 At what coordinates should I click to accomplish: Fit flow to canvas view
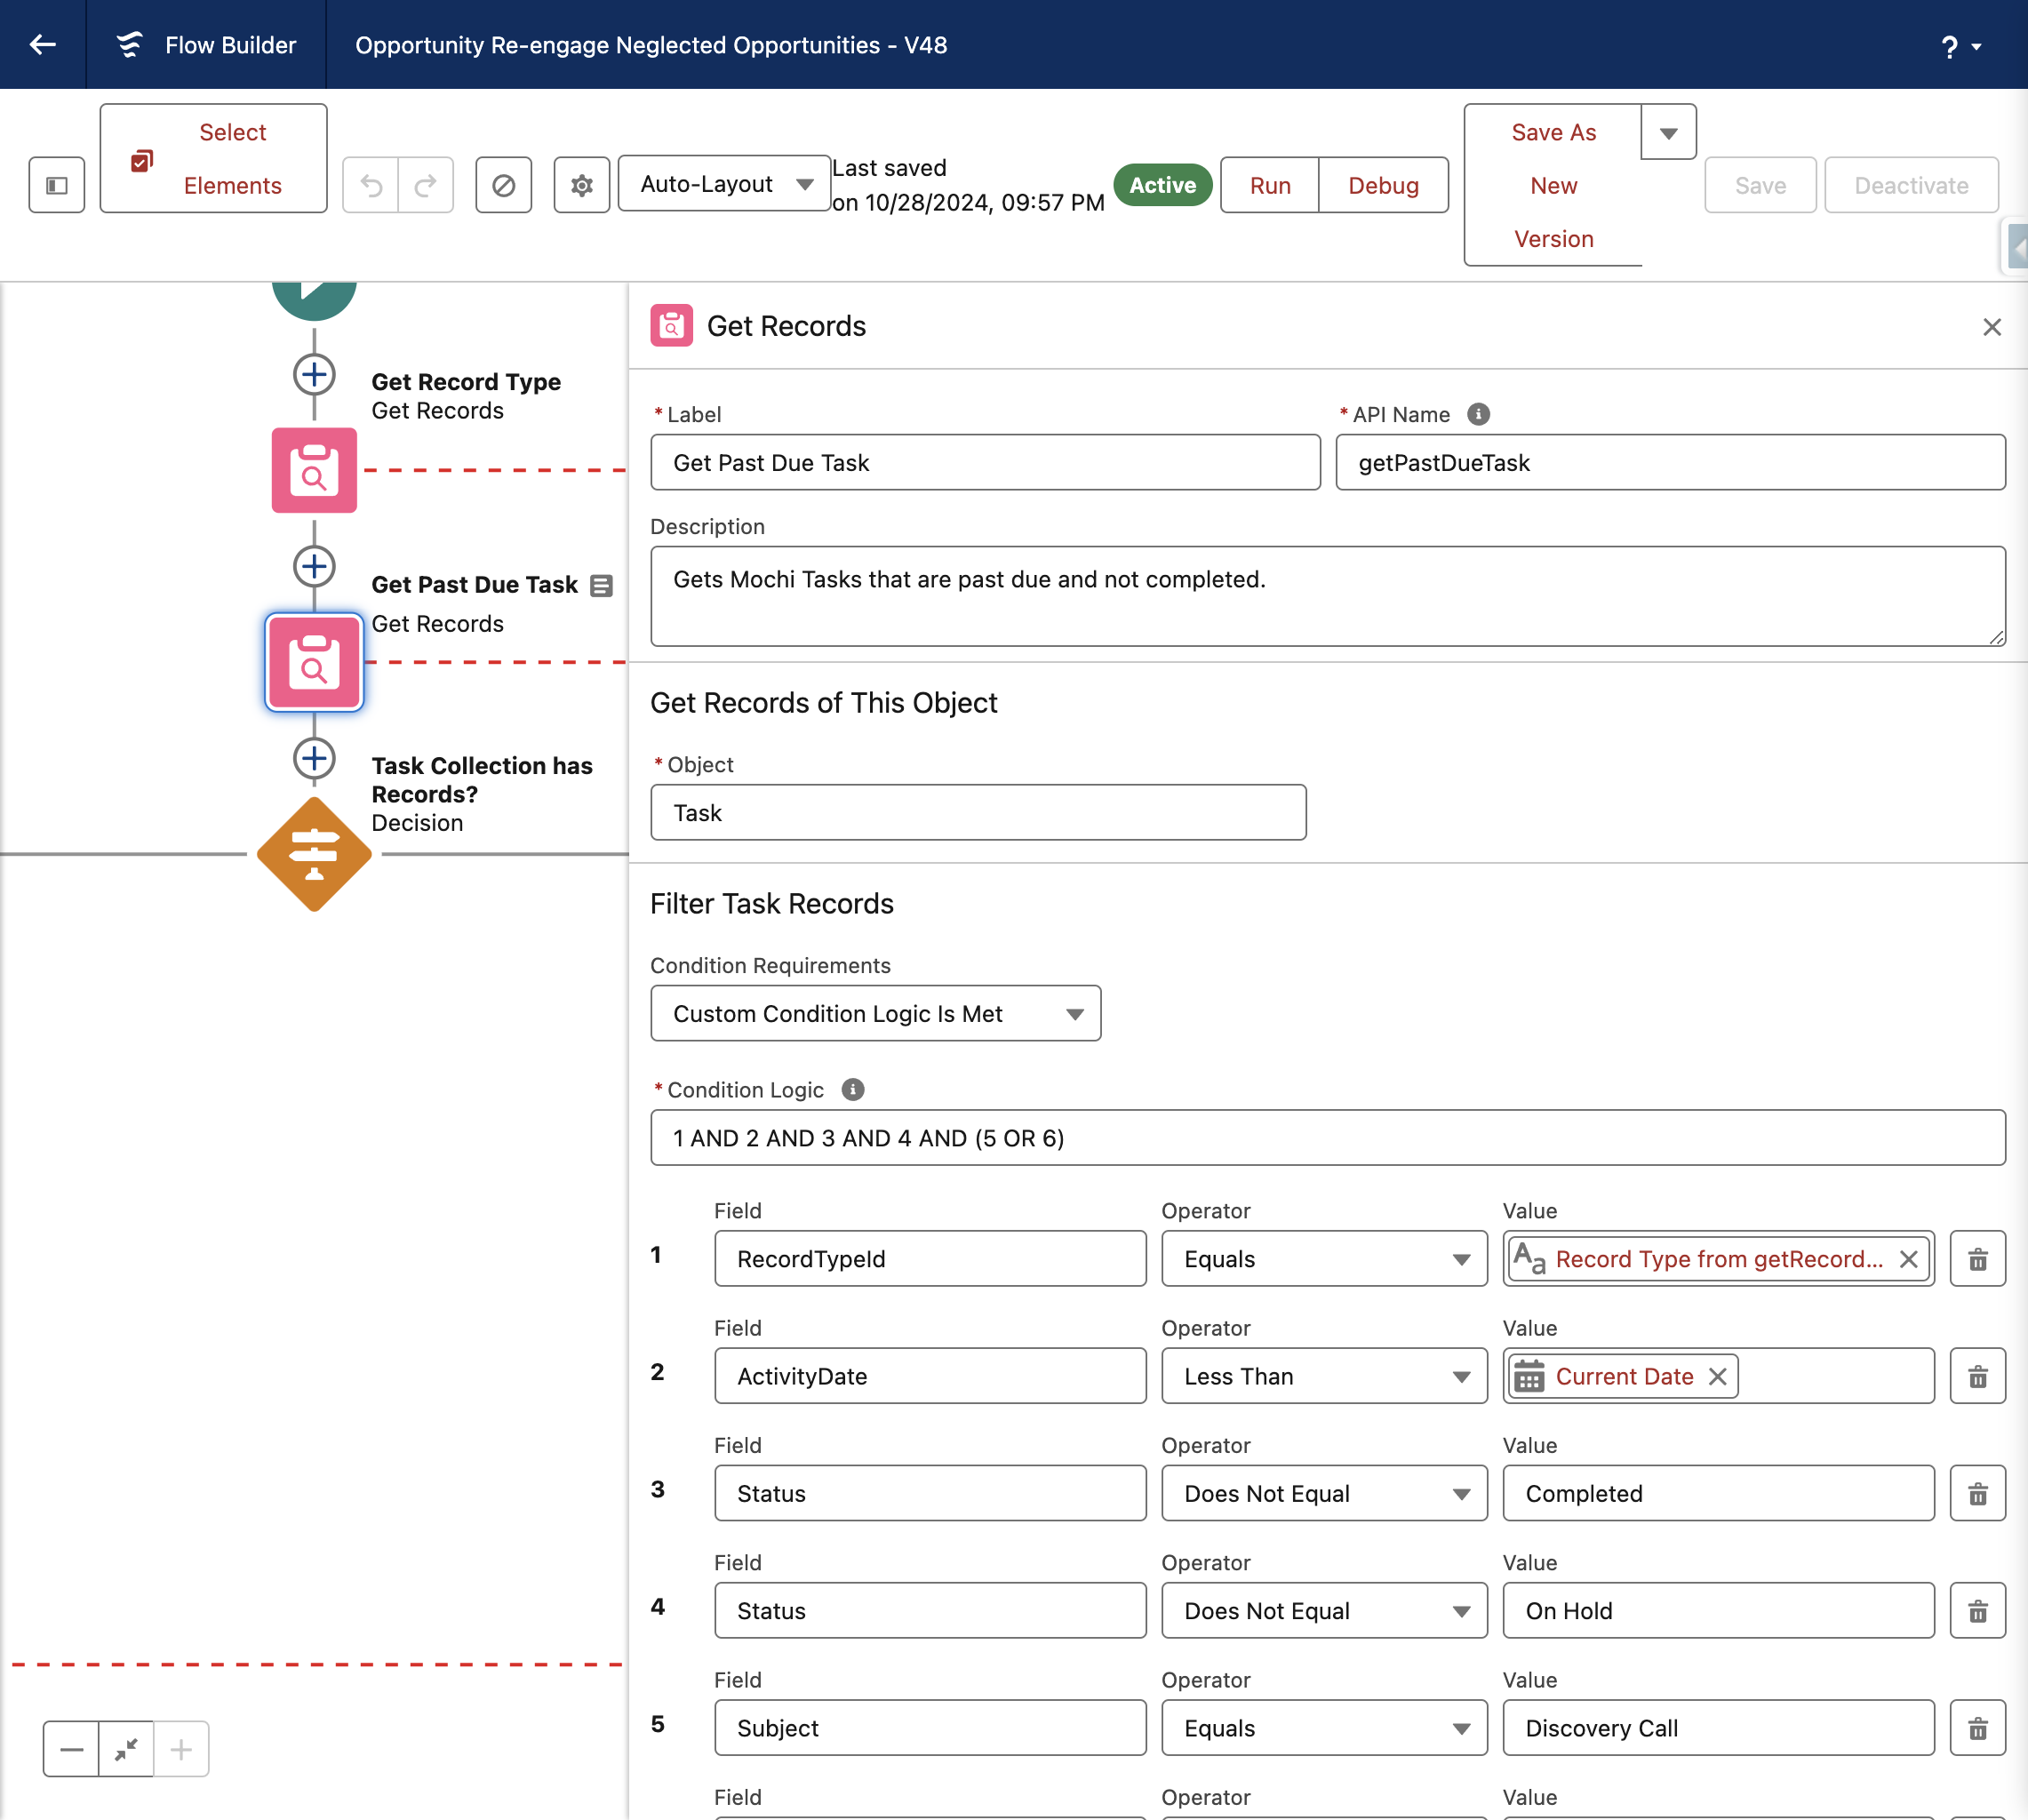tap(126, 1749)
